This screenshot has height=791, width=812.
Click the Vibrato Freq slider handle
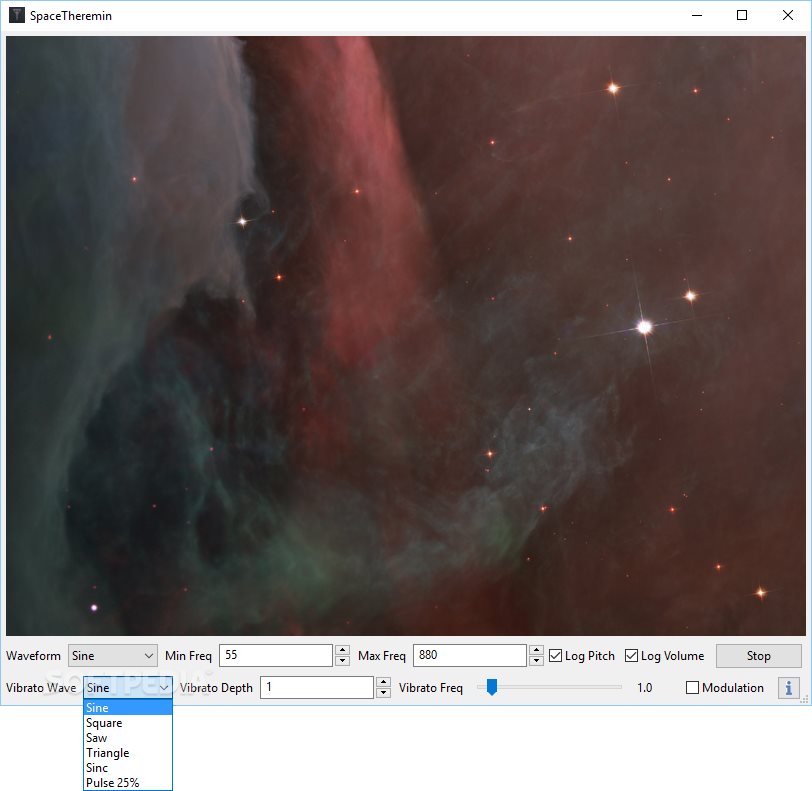tap(492, 687)
